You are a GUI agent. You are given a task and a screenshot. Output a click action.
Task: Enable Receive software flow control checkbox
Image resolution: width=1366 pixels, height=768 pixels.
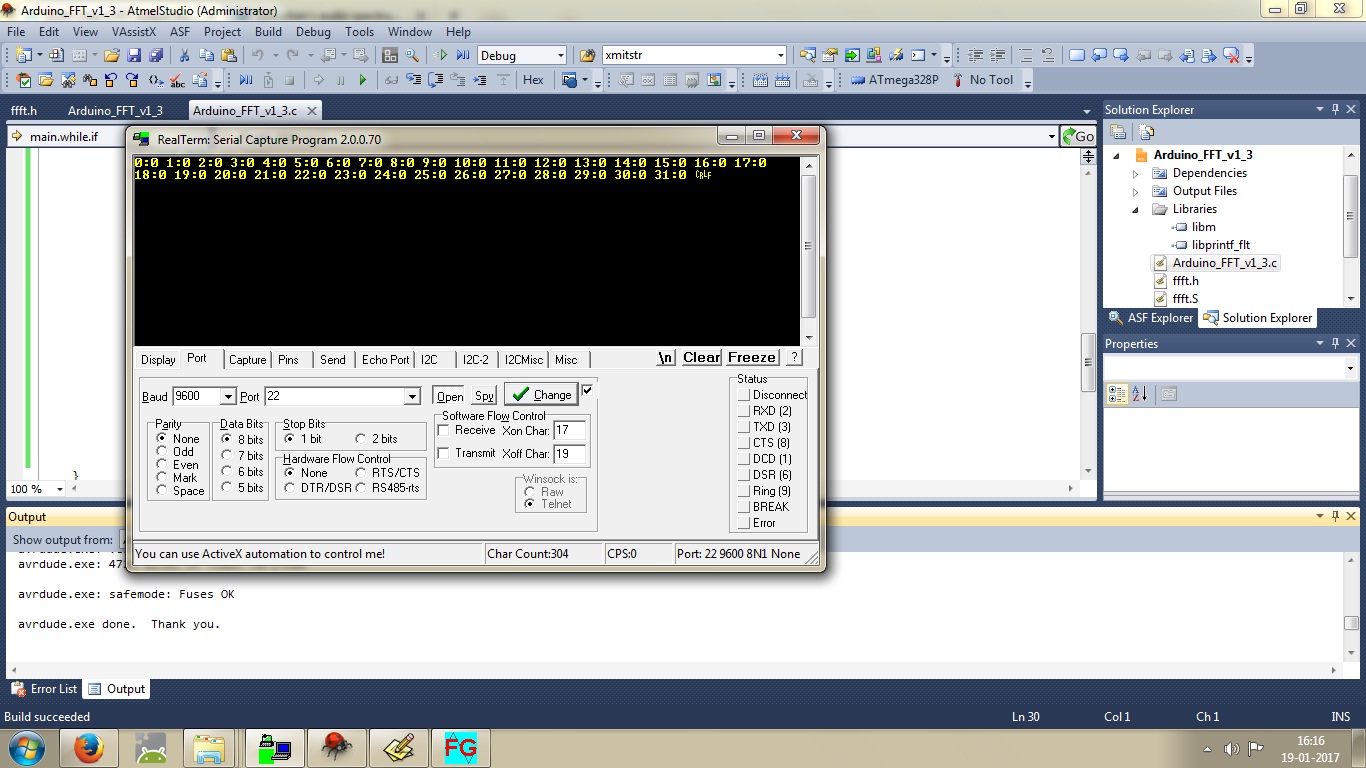tap(444, 430)
